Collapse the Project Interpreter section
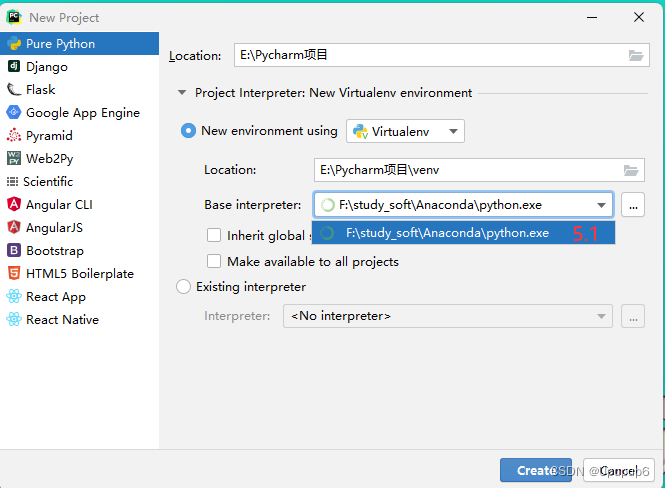 (x=182, y=92)
